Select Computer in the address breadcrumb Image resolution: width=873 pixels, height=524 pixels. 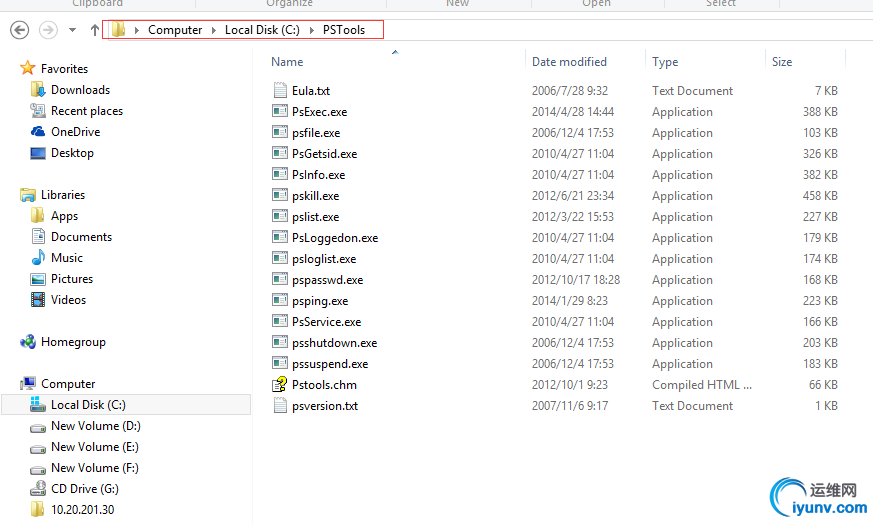click(175, 30)
